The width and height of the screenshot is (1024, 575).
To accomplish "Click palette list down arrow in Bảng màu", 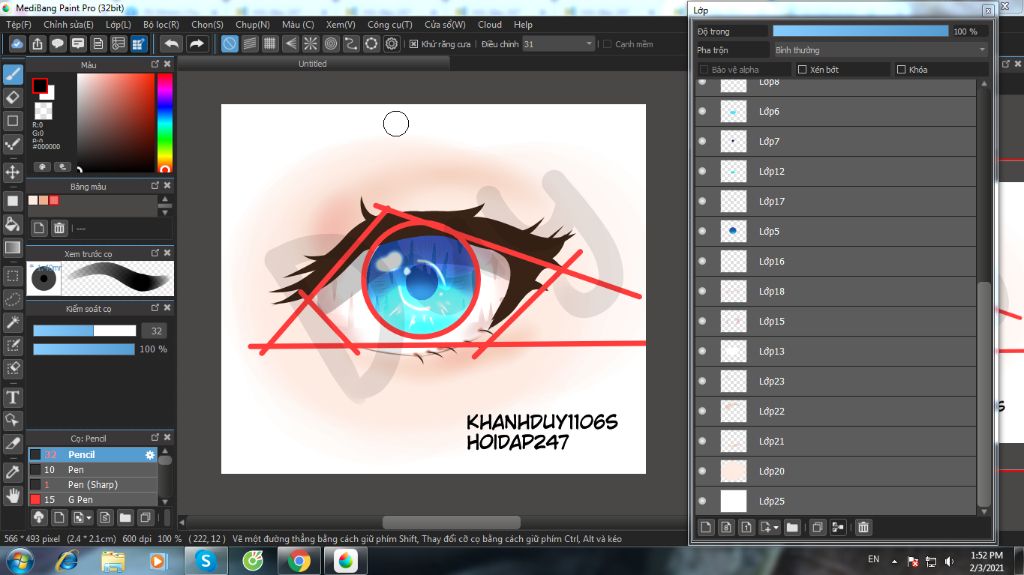I will click(x=165, y=212).
